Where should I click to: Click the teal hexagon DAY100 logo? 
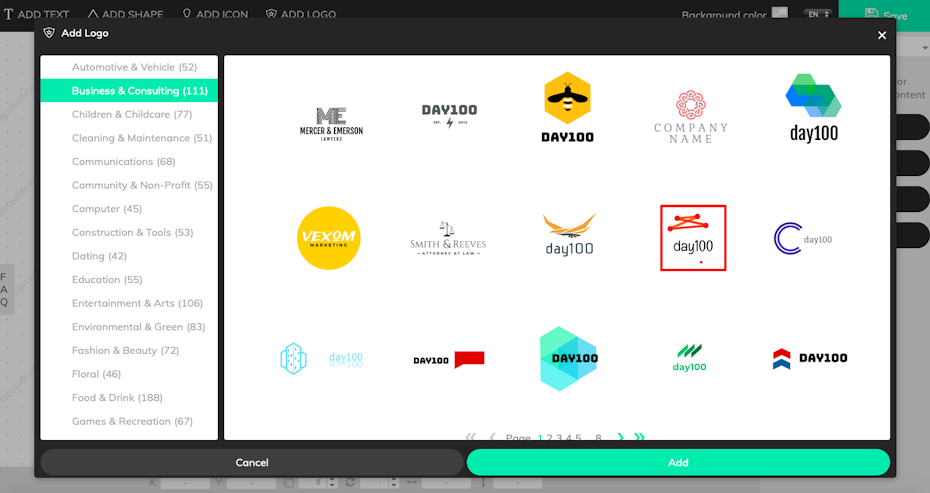(x=568, y=358)
